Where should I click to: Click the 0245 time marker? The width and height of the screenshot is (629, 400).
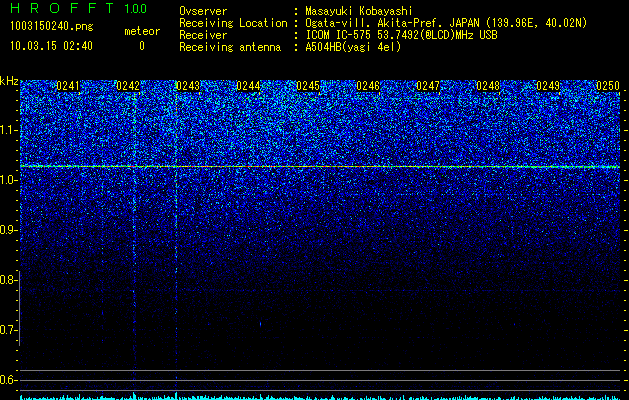click(308, 86)
